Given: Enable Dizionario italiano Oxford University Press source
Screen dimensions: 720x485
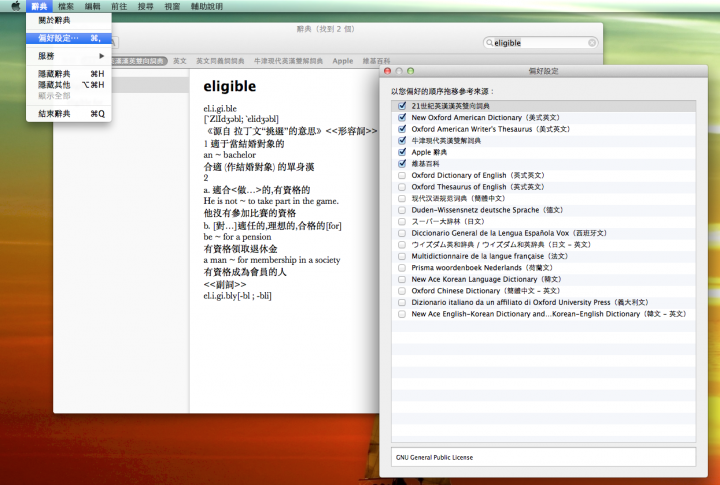Looking at the screenshot, I should coord(402,302).
